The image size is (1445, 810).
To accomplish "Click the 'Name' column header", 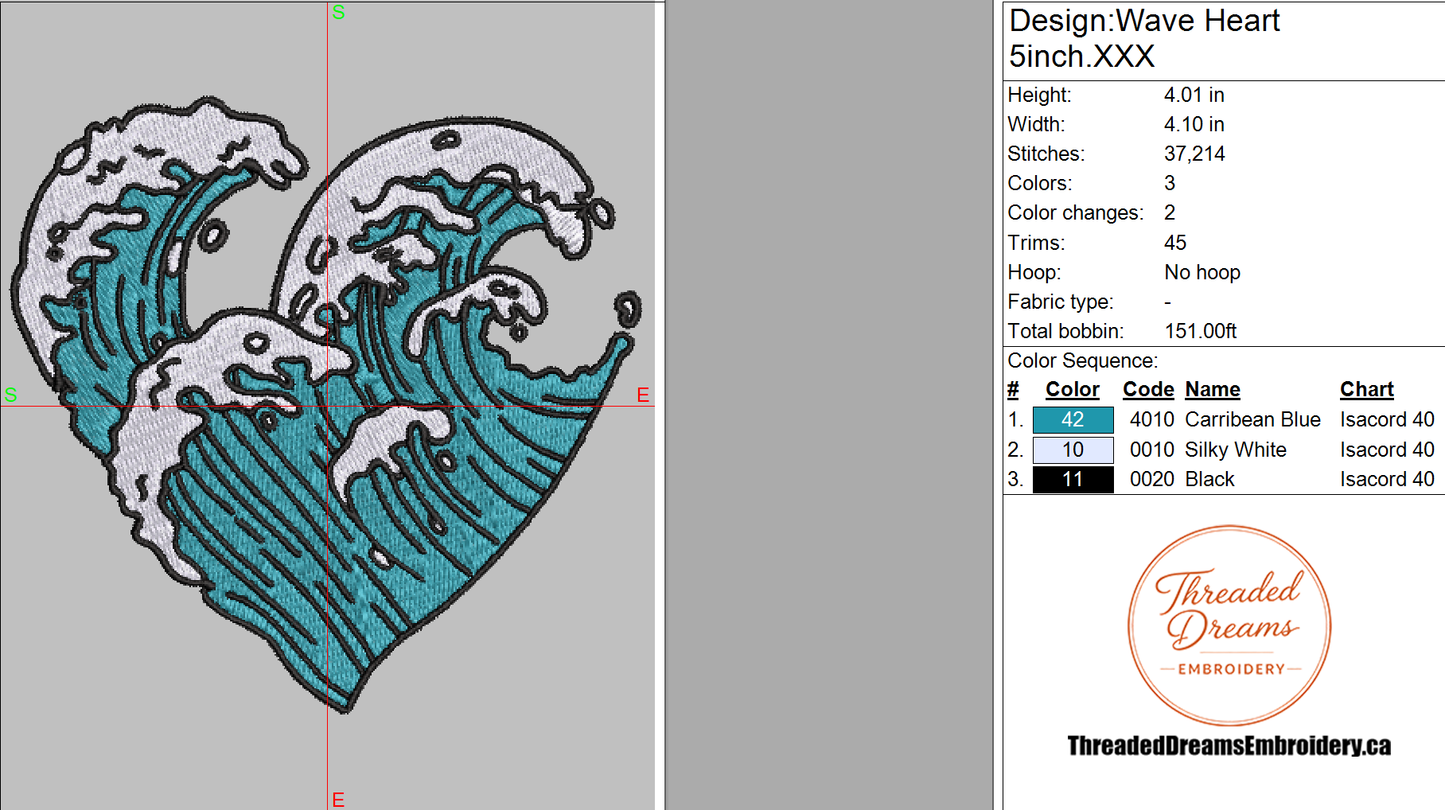I will (x=1212, y=390).
